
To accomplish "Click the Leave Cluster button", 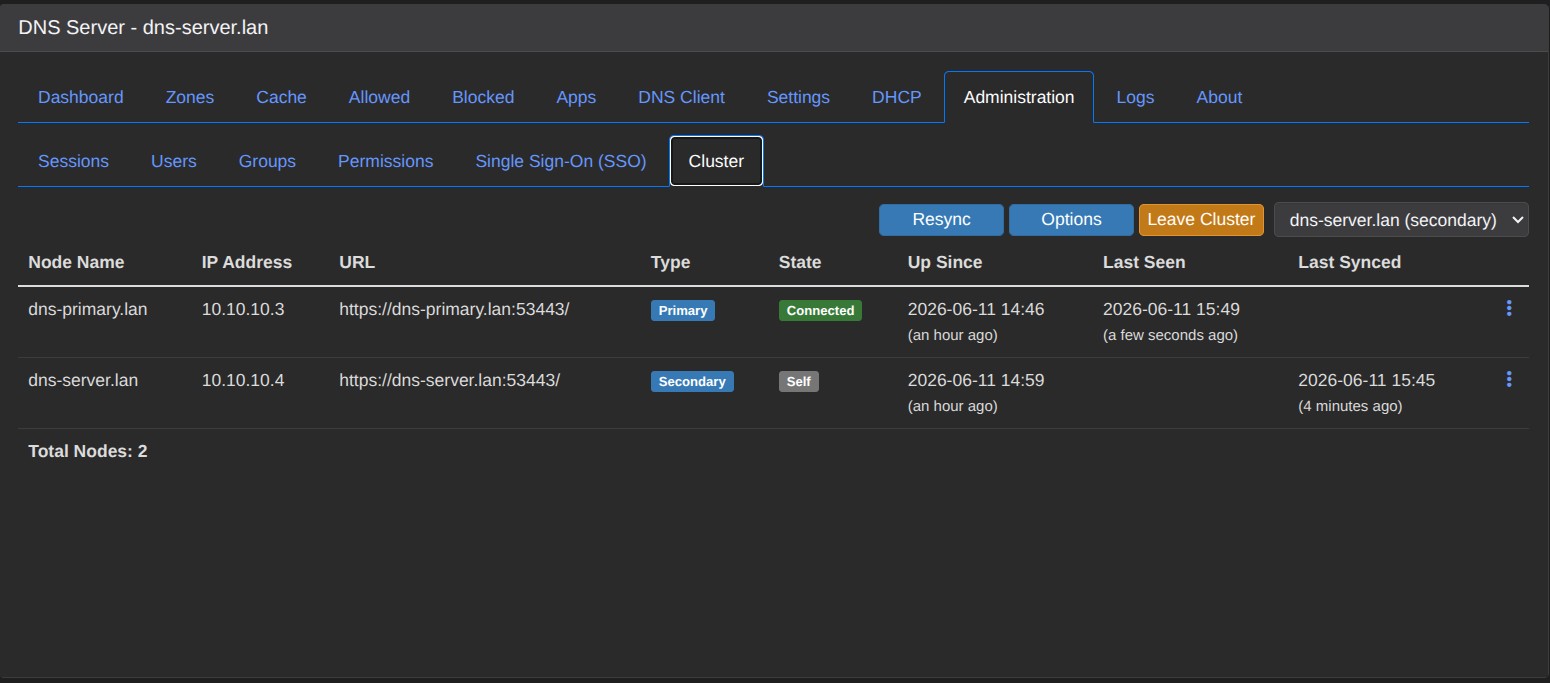I will (x=1201, y=220).
